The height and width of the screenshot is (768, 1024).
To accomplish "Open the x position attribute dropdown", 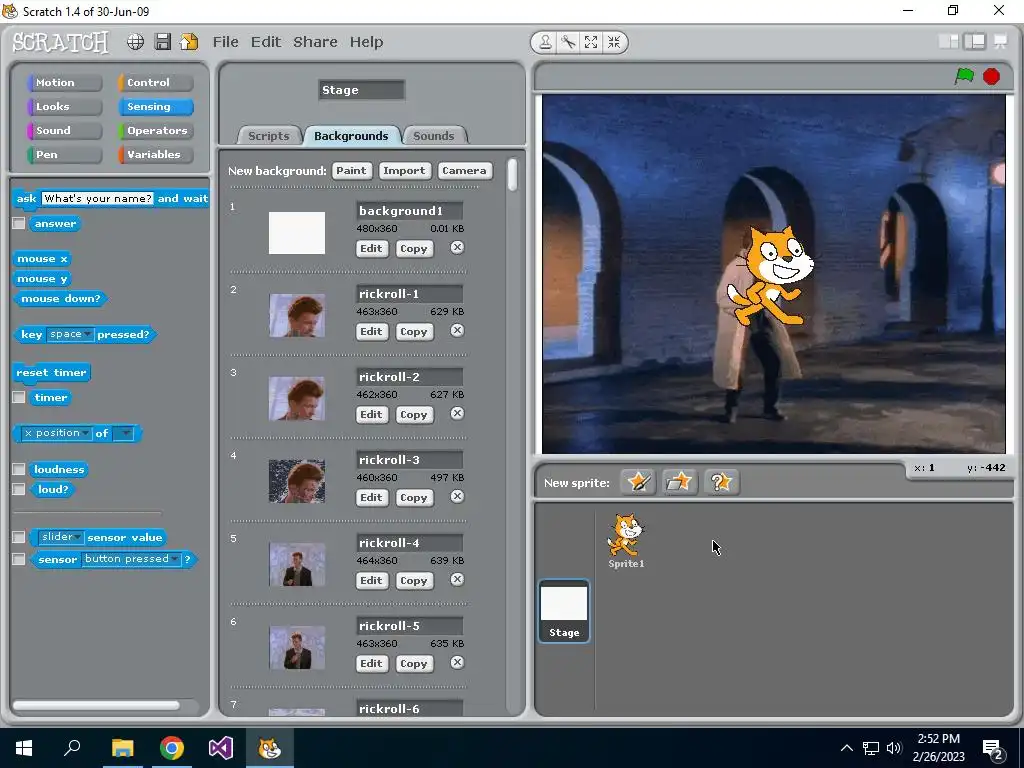I will pyautogui.click(x=56, y=433).
